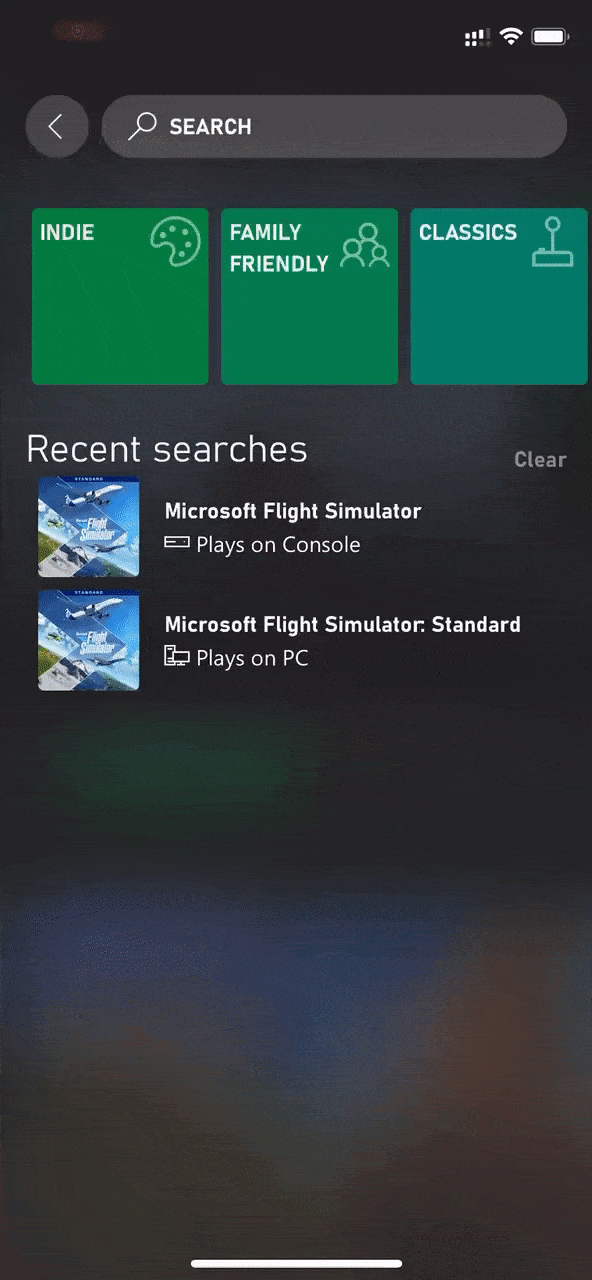Tap the back arrow button
The image size is (592, 1280).
coord(57,127)
